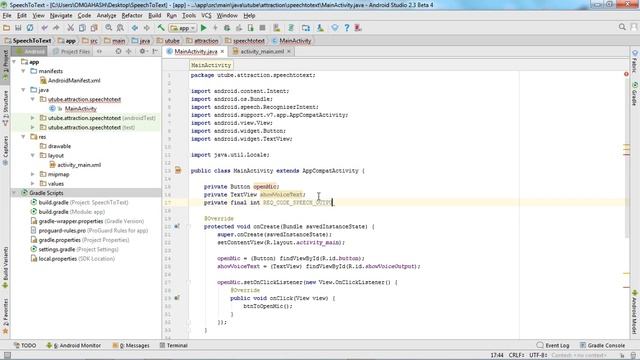This screenshot has width=640, height=360.
Task: Toggle the Build Variants side tab
Action: coord(5,268)
